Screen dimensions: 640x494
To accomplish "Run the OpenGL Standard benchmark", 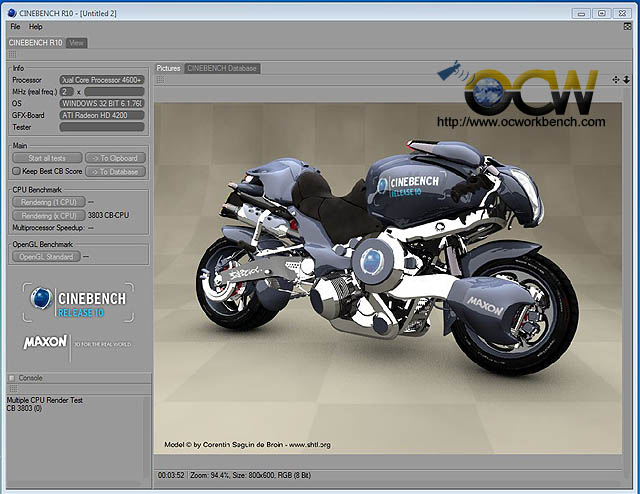I will 46,257.
